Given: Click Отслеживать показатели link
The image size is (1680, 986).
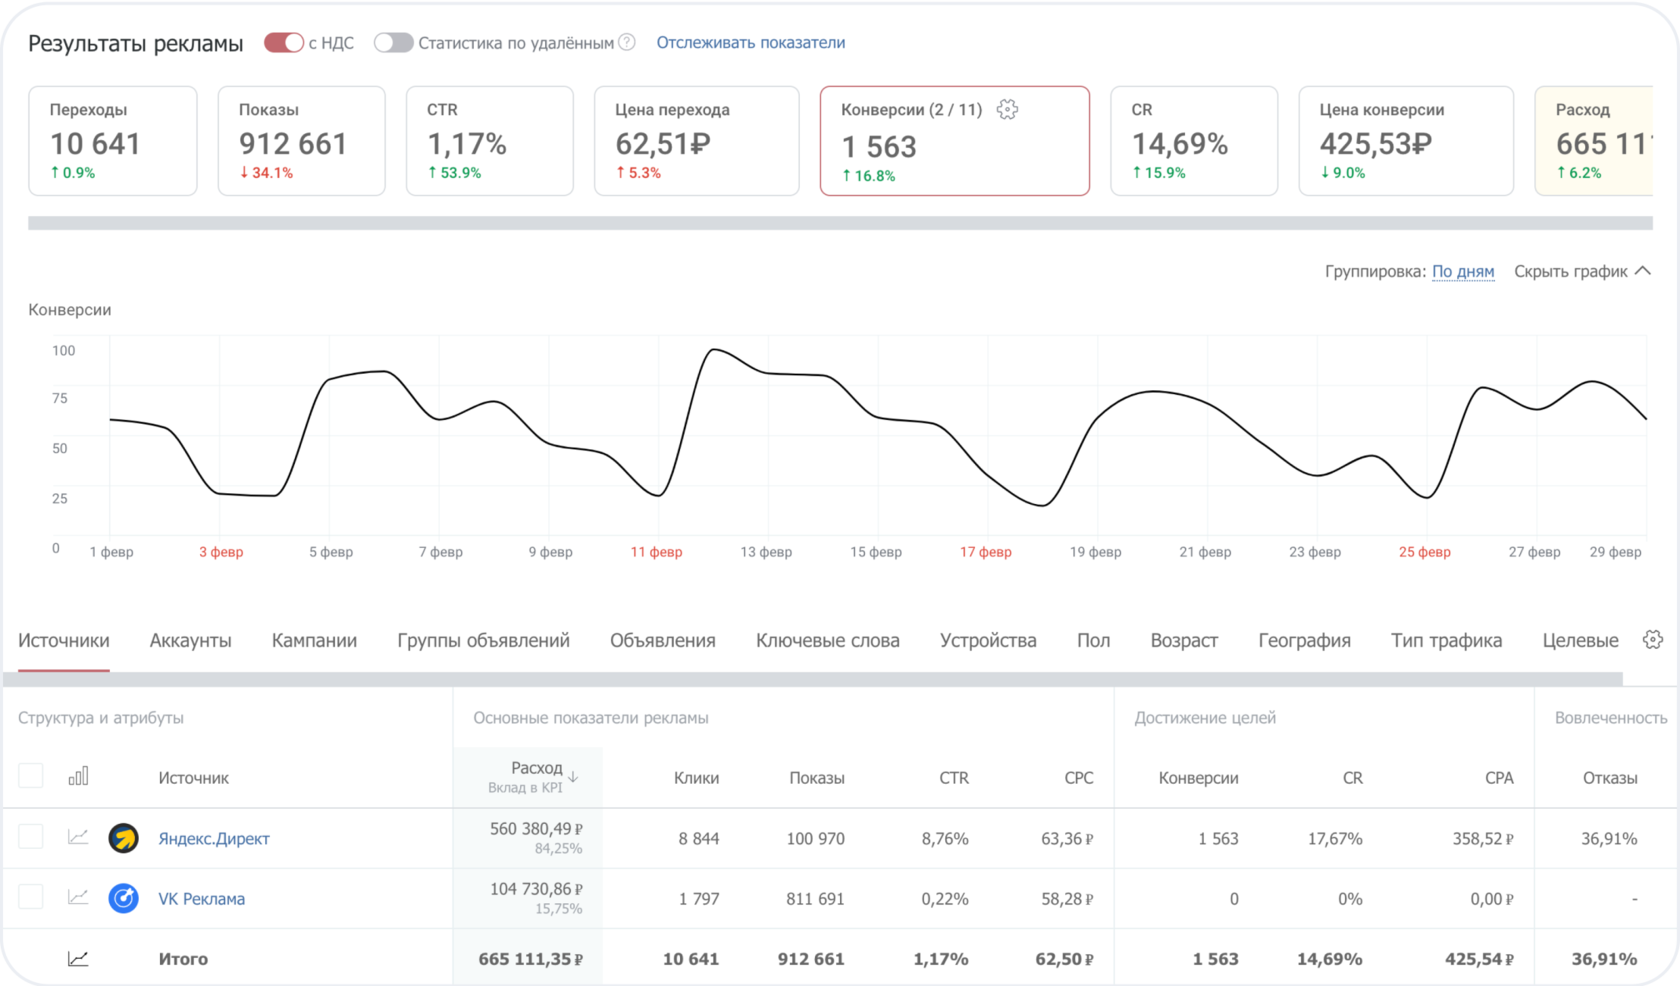Looking at the screenshot, I should tap(751, 42).
